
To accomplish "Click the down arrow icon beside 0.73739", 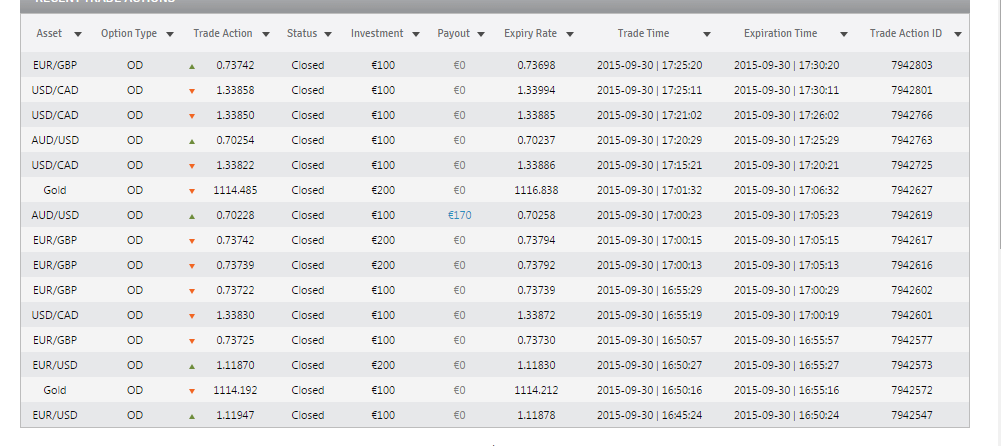I will (x=191, y=266).
